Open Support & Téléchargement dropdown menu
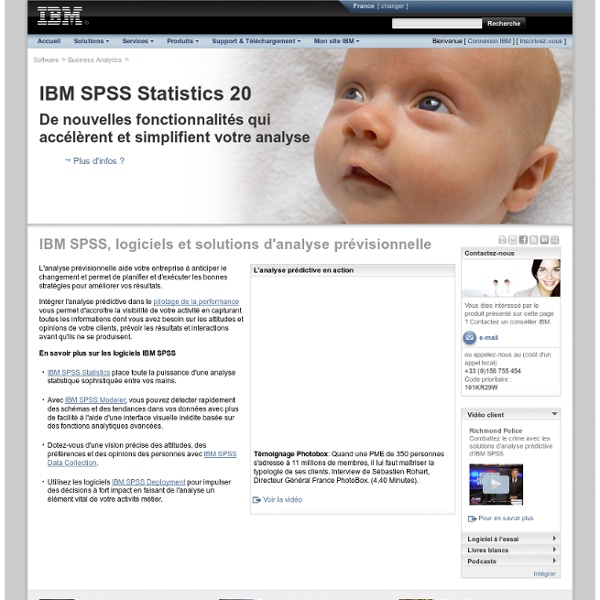The height and width of the screenshot is (600, 600). pos(256,41)
